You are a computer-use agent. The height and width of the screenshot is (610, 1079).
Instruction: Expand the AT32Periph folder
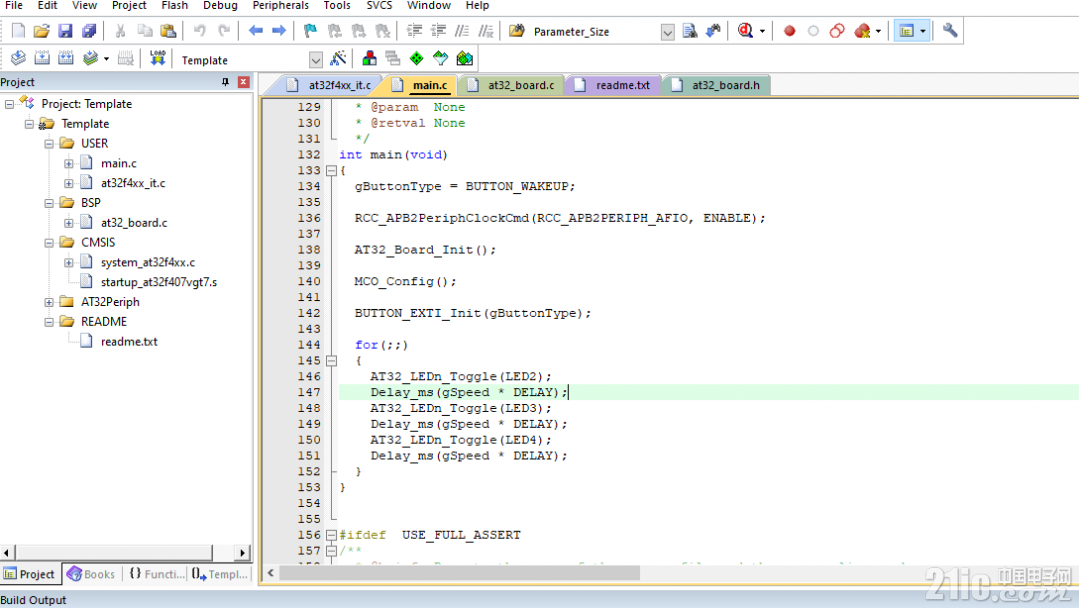[x=49, y=302]
